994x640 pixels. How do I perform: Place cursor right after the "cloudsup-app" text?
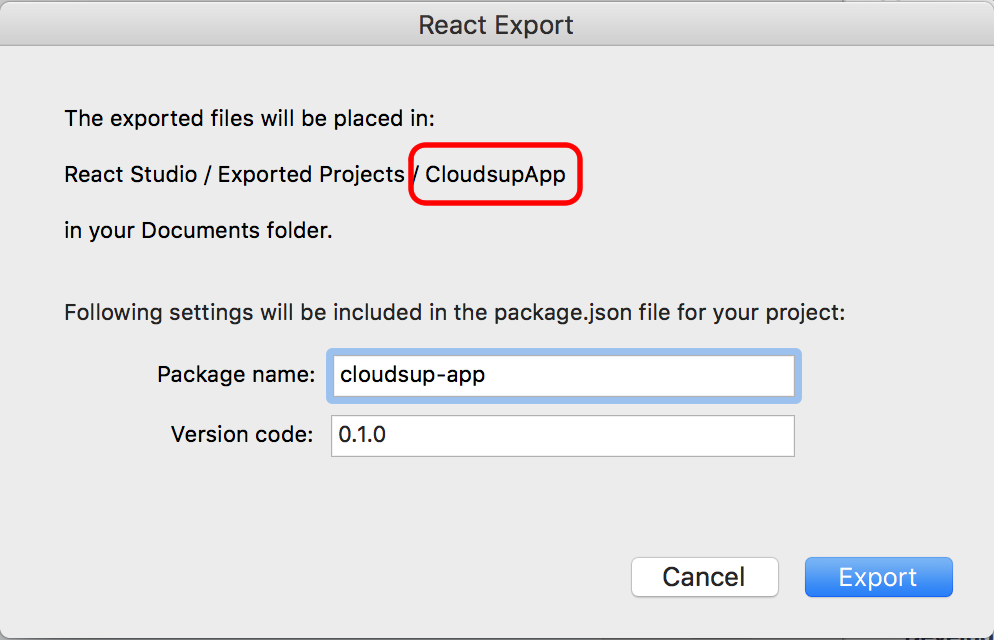(488, 375)
